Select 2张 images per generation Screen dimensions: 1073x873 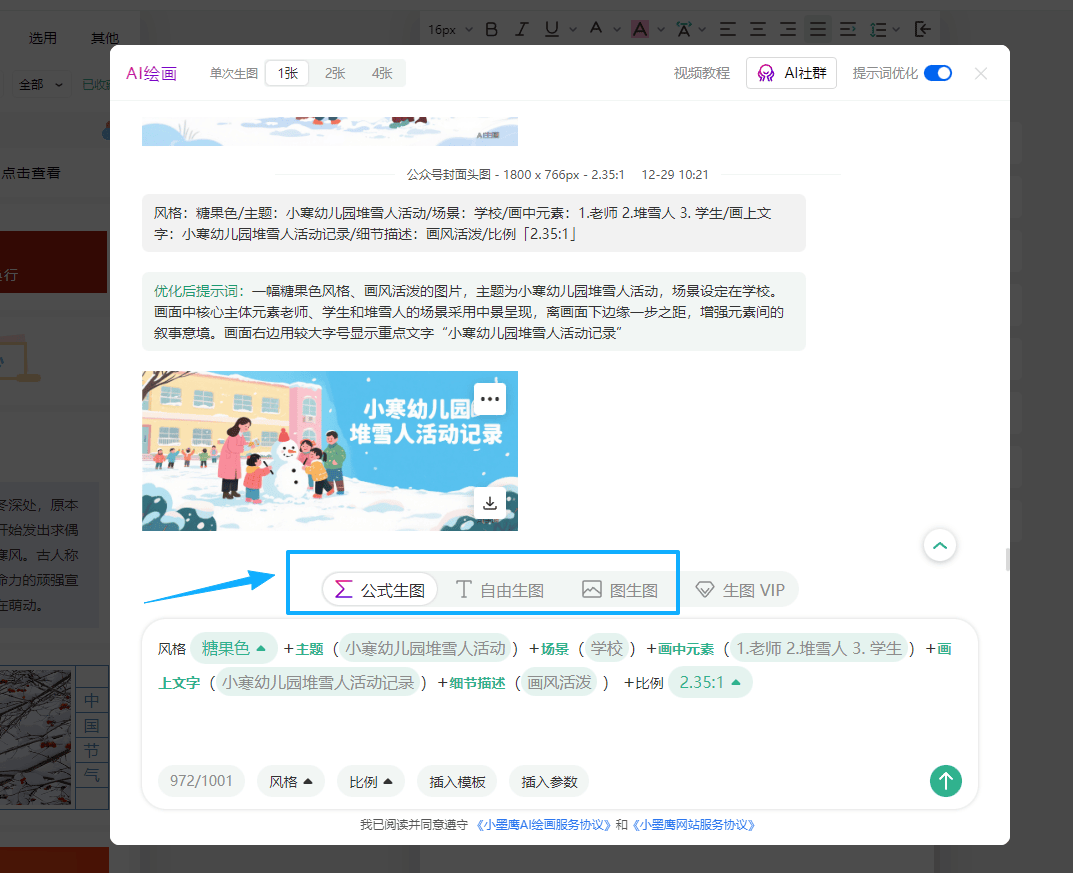[335, 73]
